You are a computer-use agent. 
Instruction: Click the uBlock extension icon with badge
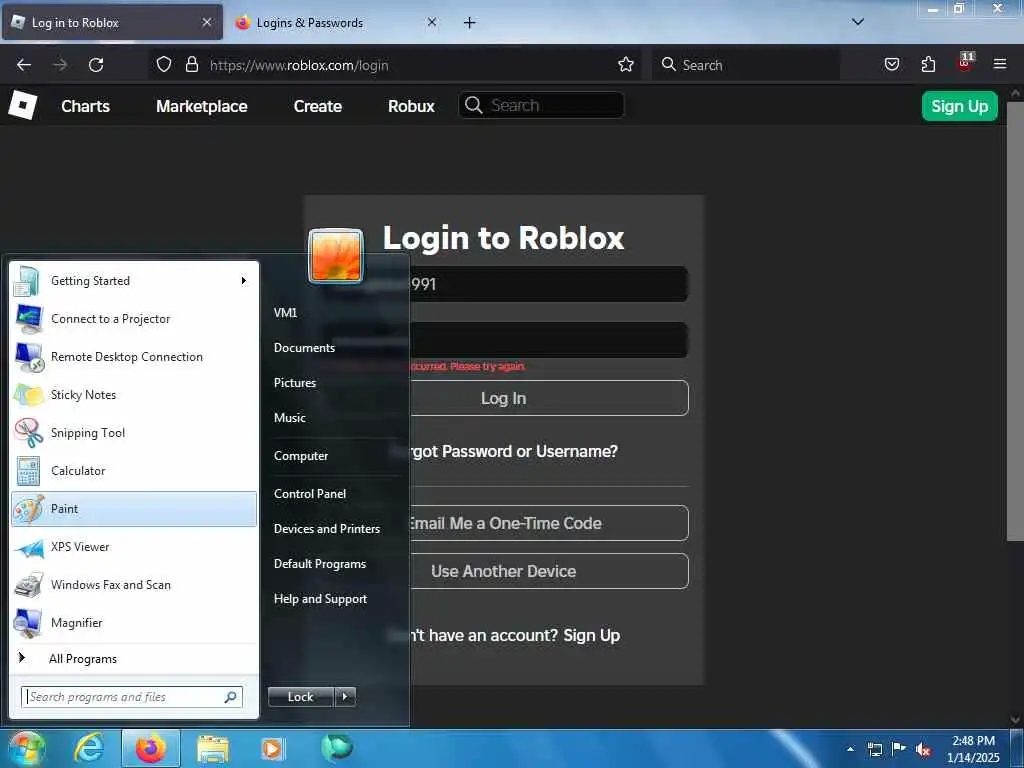tap(965, 61)
